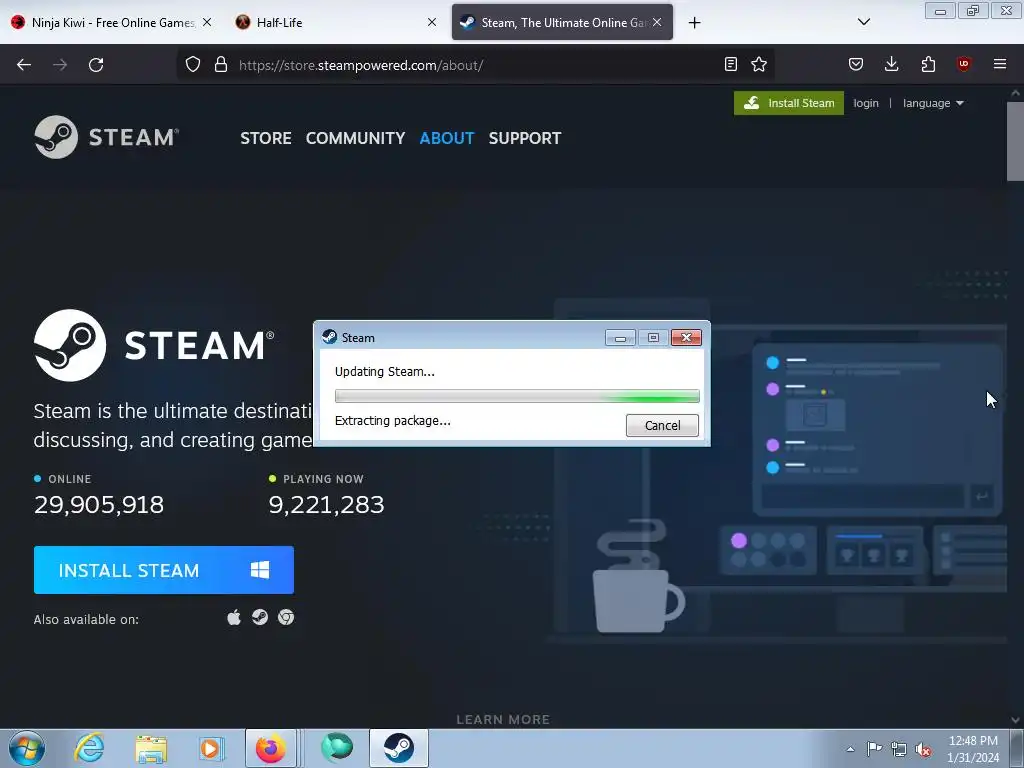The height and width of the screenshot is (768, 1024).
Task: Click the playing now count 9,221,283
Action: 327,504
